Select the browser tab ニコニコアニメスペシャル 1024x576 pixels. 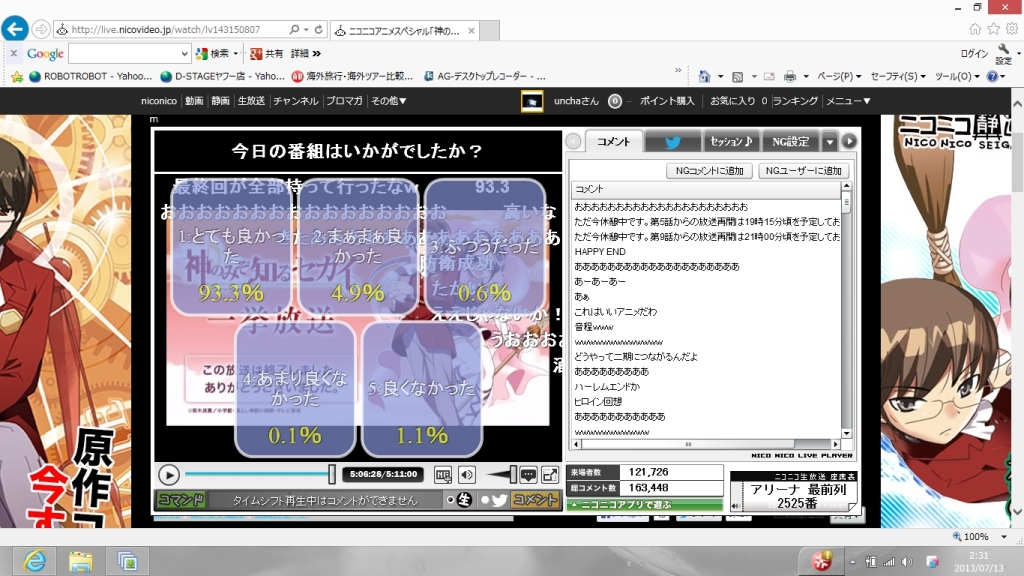[x=406, y=30]
